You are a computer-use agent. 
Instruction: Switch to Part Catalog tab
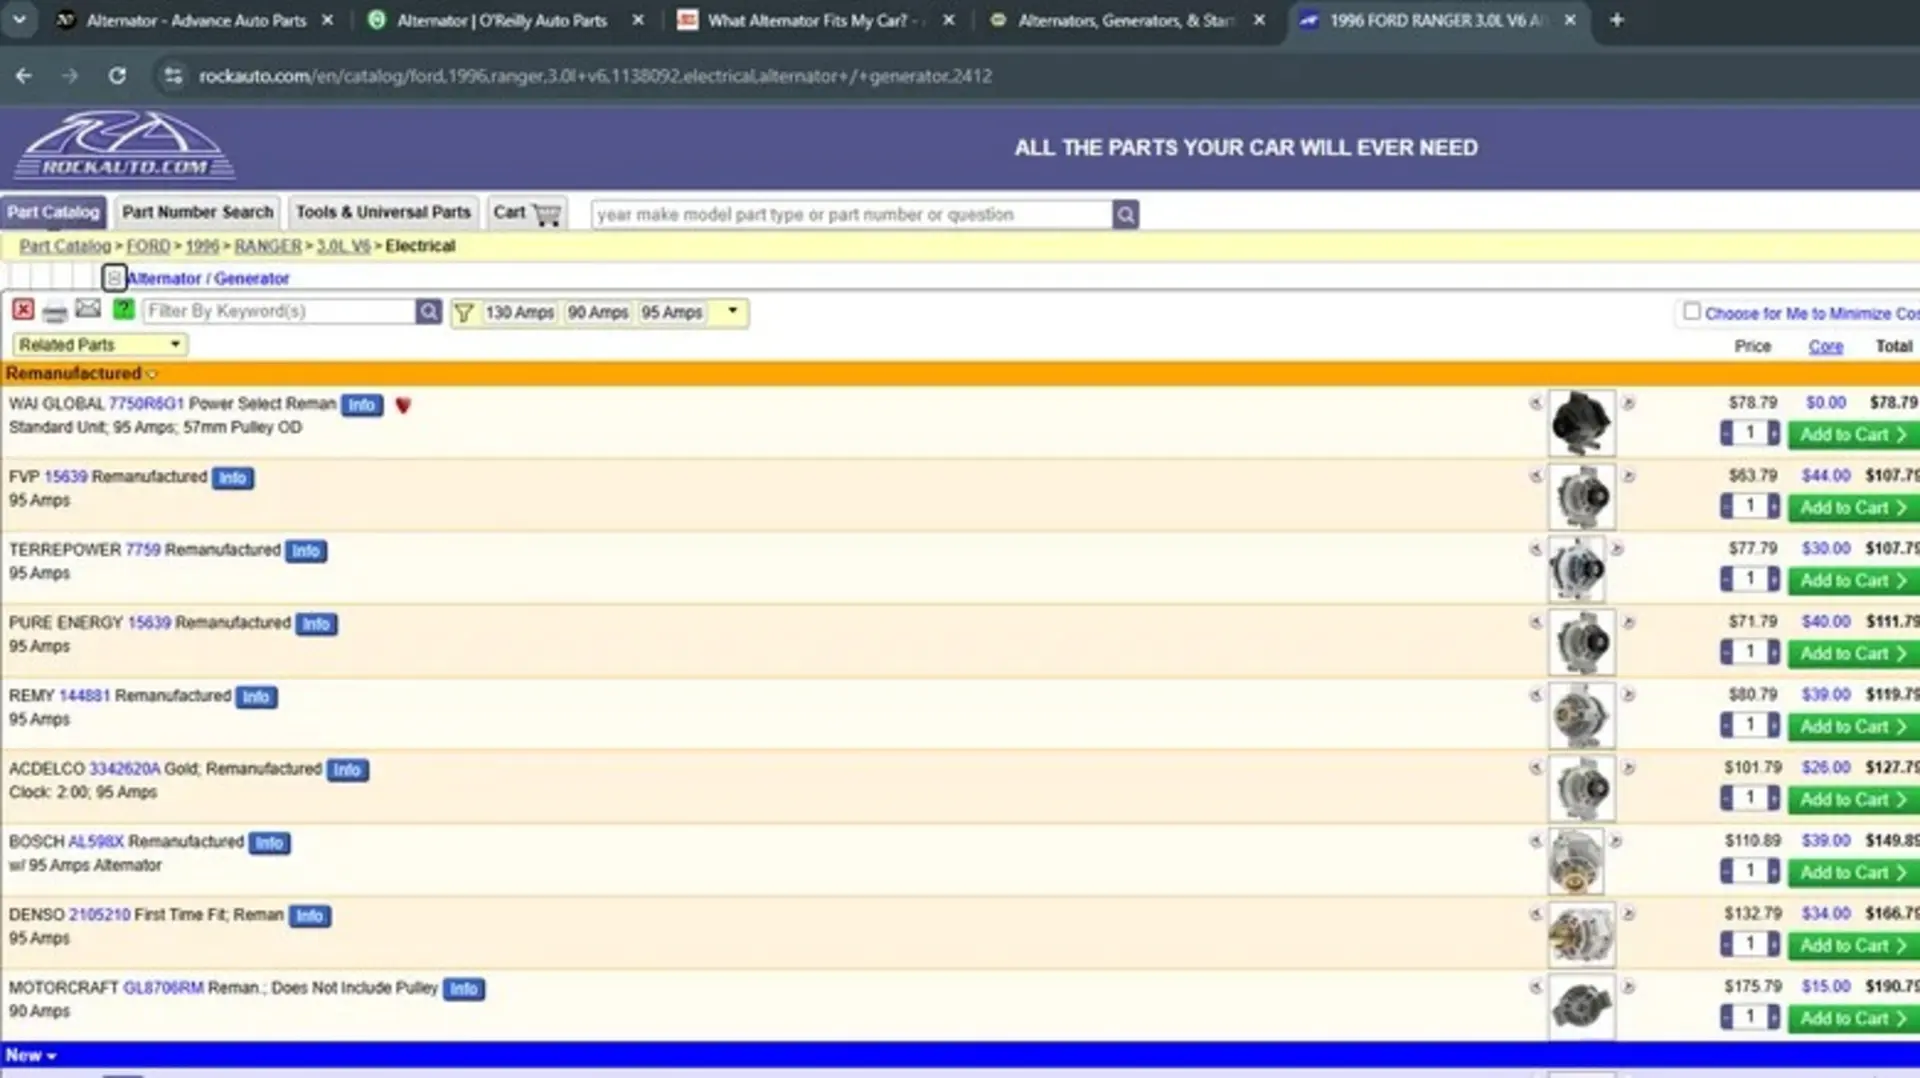(53, 212)
